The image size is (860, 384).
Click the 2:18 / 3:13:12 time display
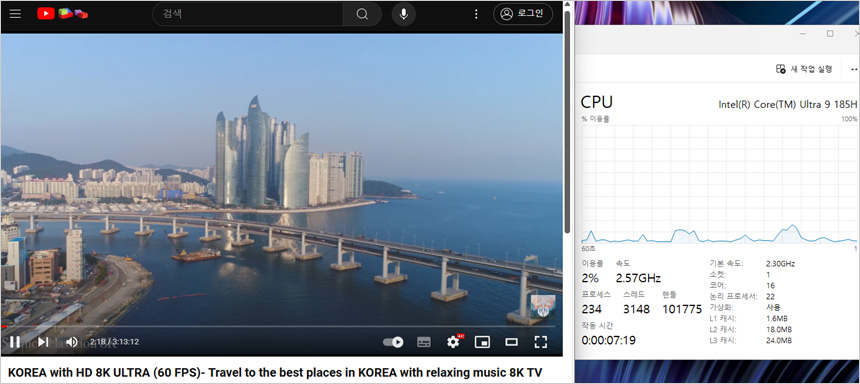pyautogui.click(x=115, y=342)
